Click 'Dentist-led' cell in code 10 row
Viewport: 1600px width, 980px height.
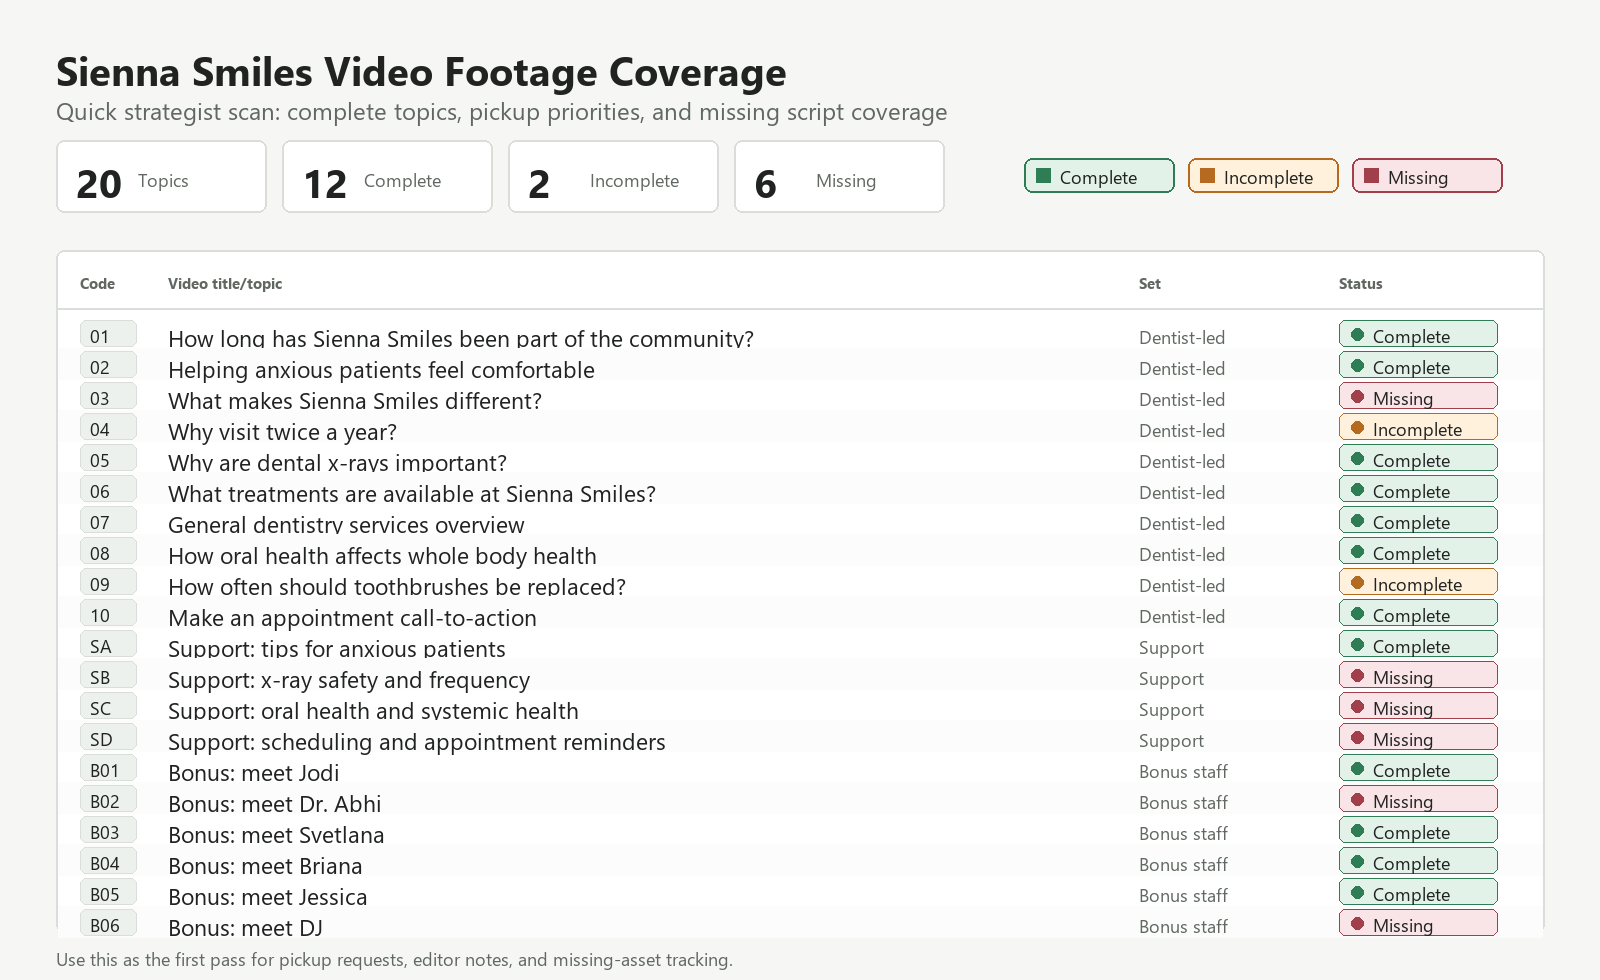click(x=1182, y=617)
